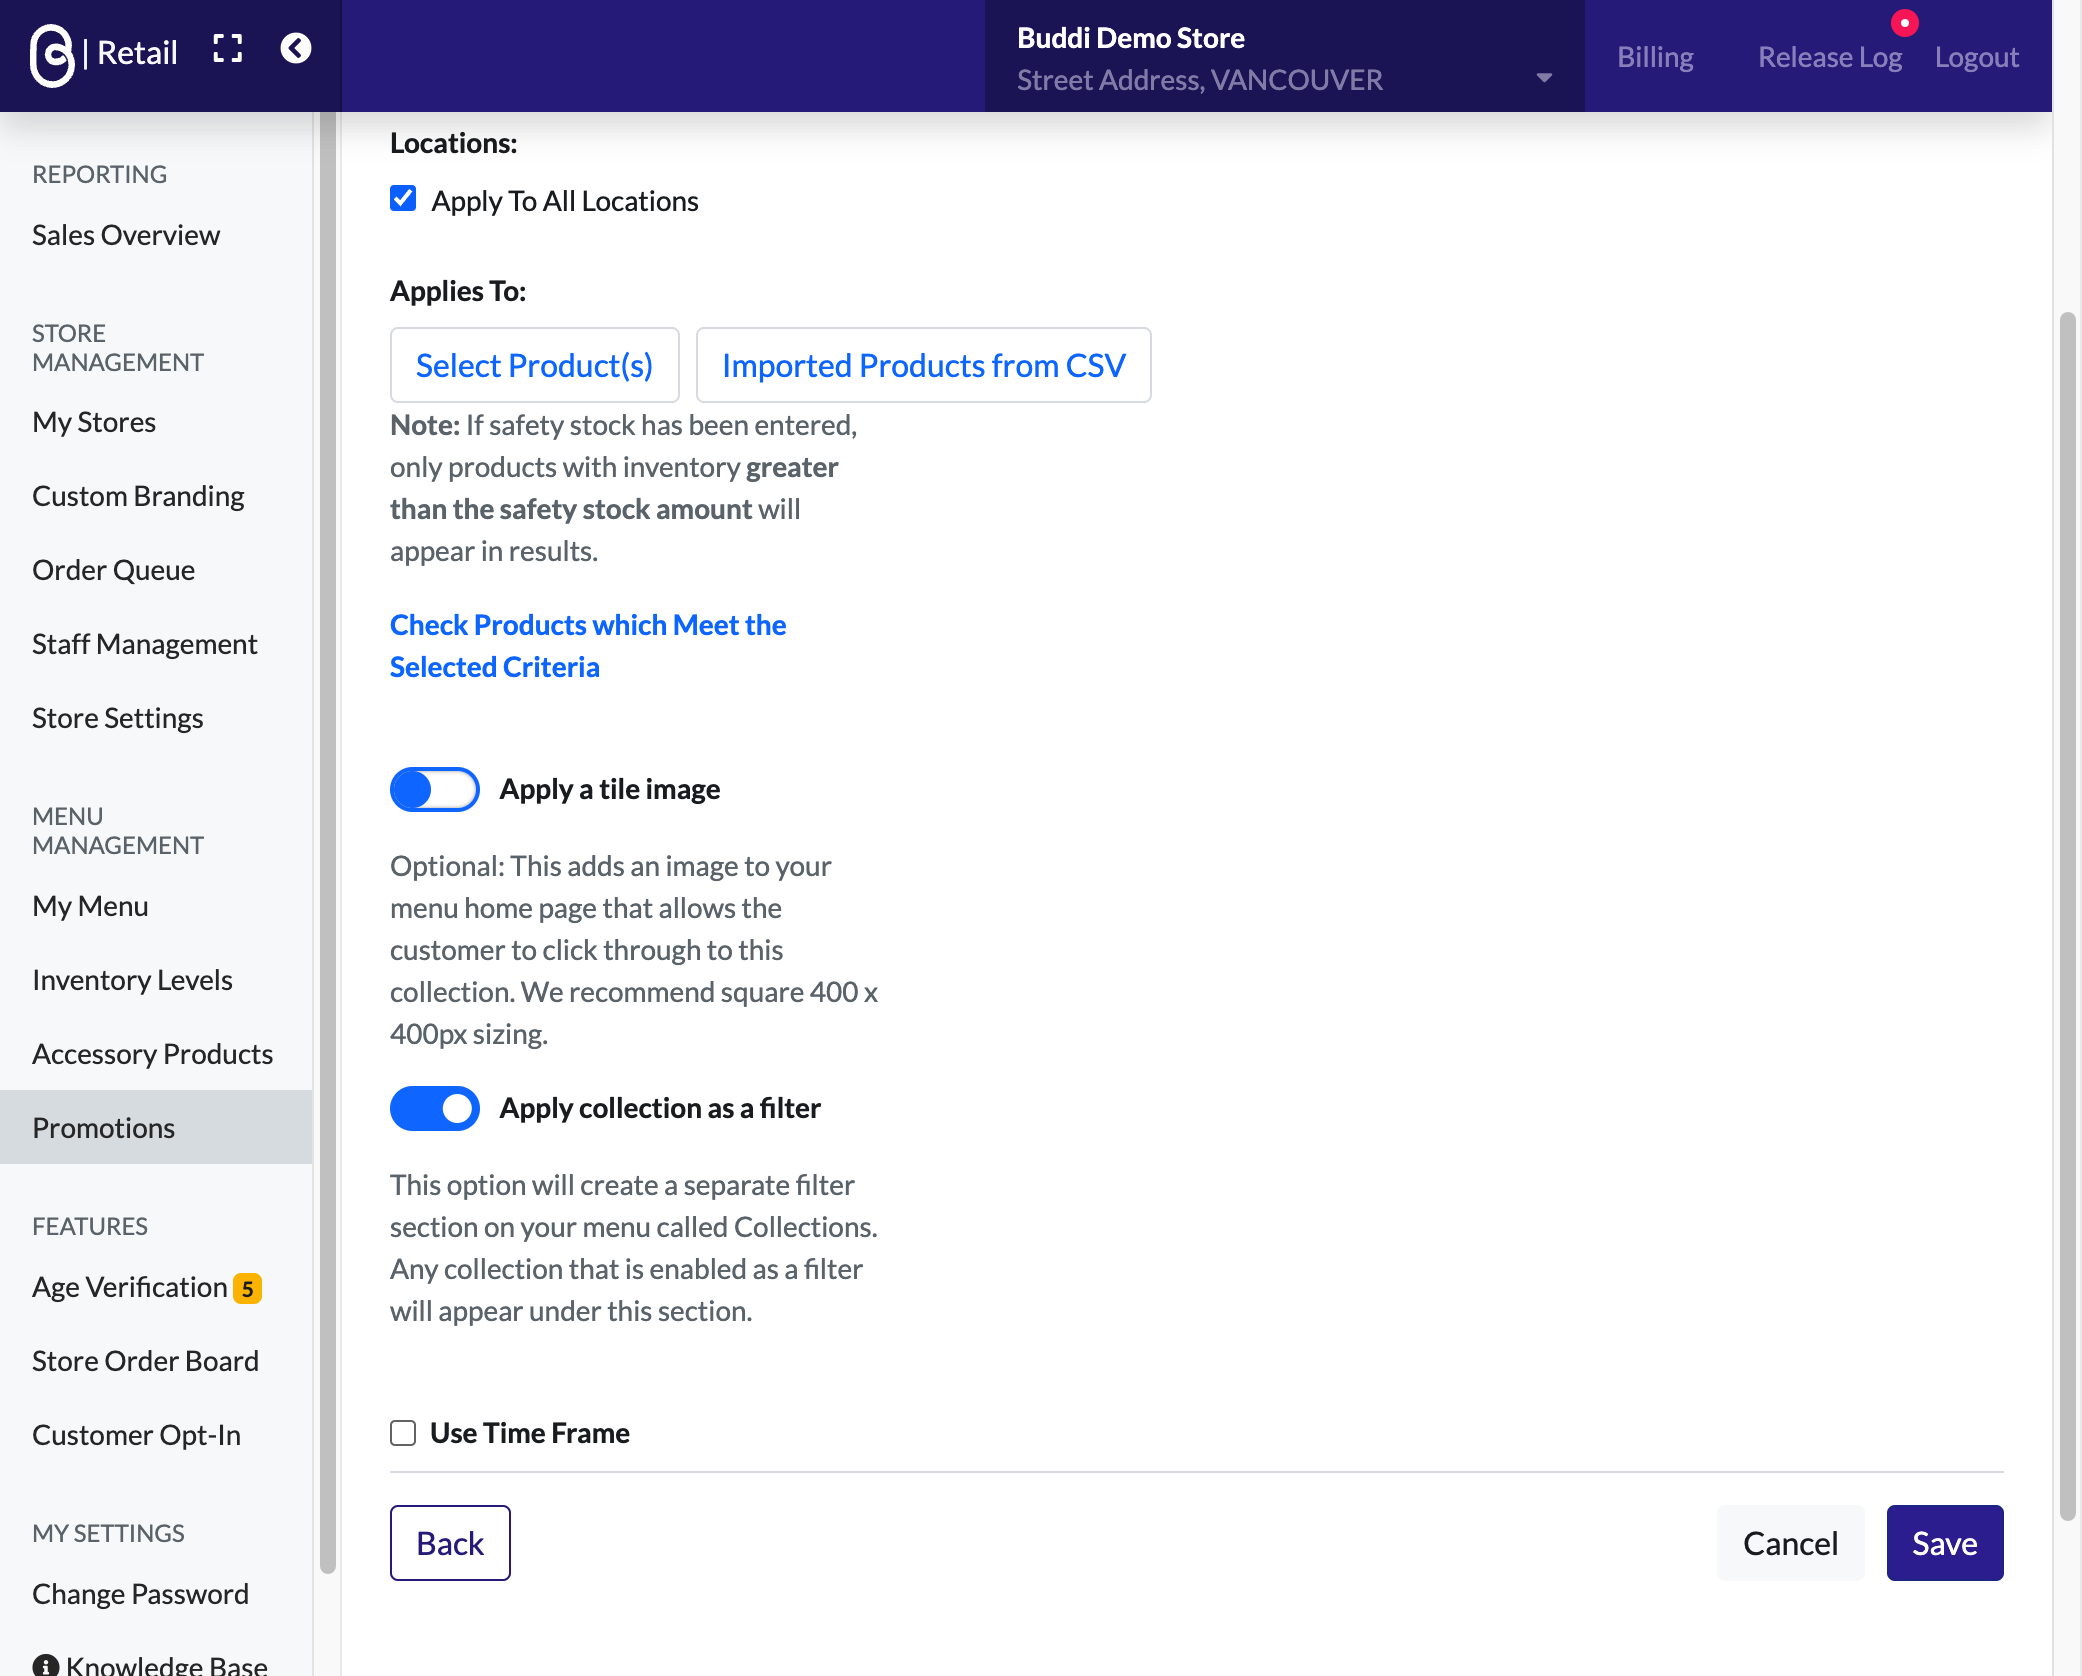Click Logout
Image resolution: width=2082 pixels, height=1676 pixels.
(1976, 57)
